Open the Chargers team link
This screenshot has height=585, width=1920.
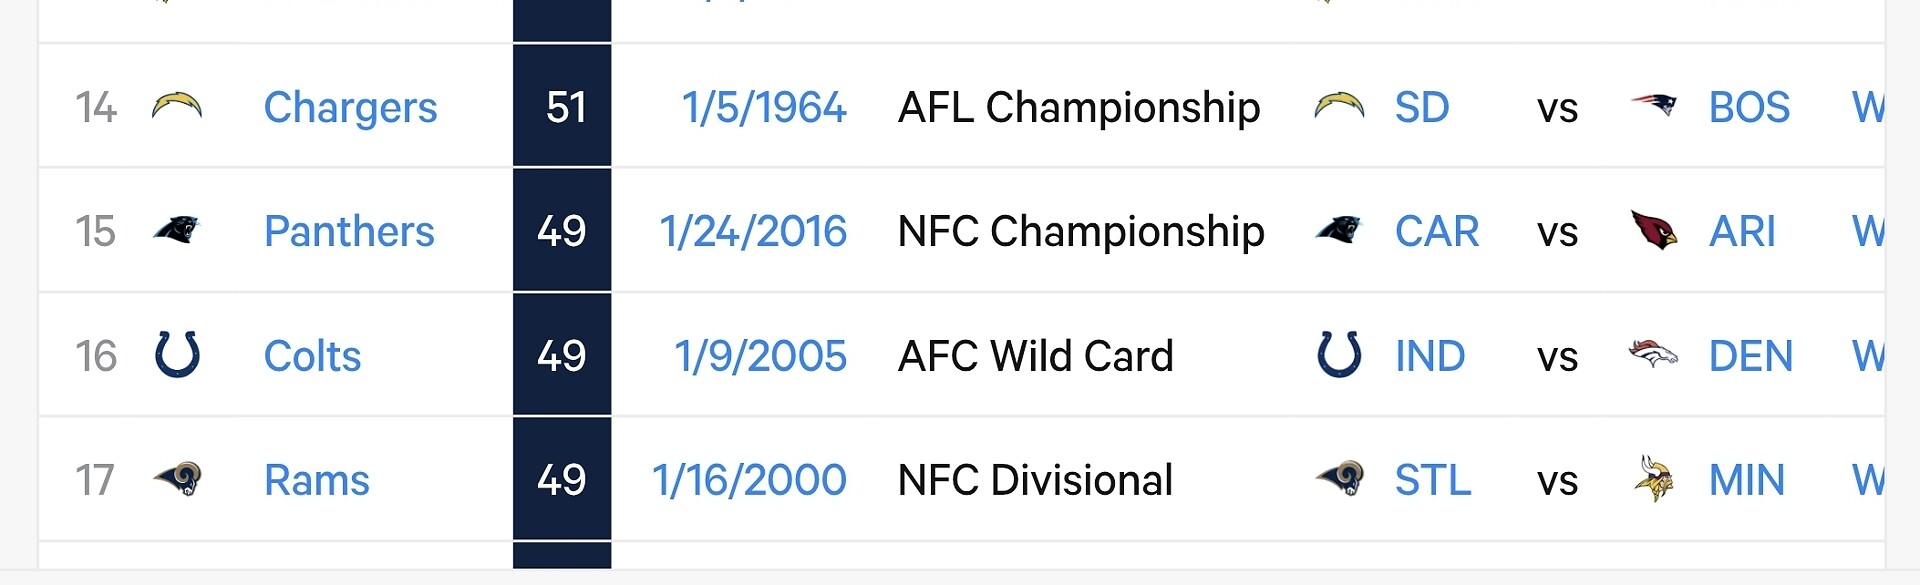point(350,107)
